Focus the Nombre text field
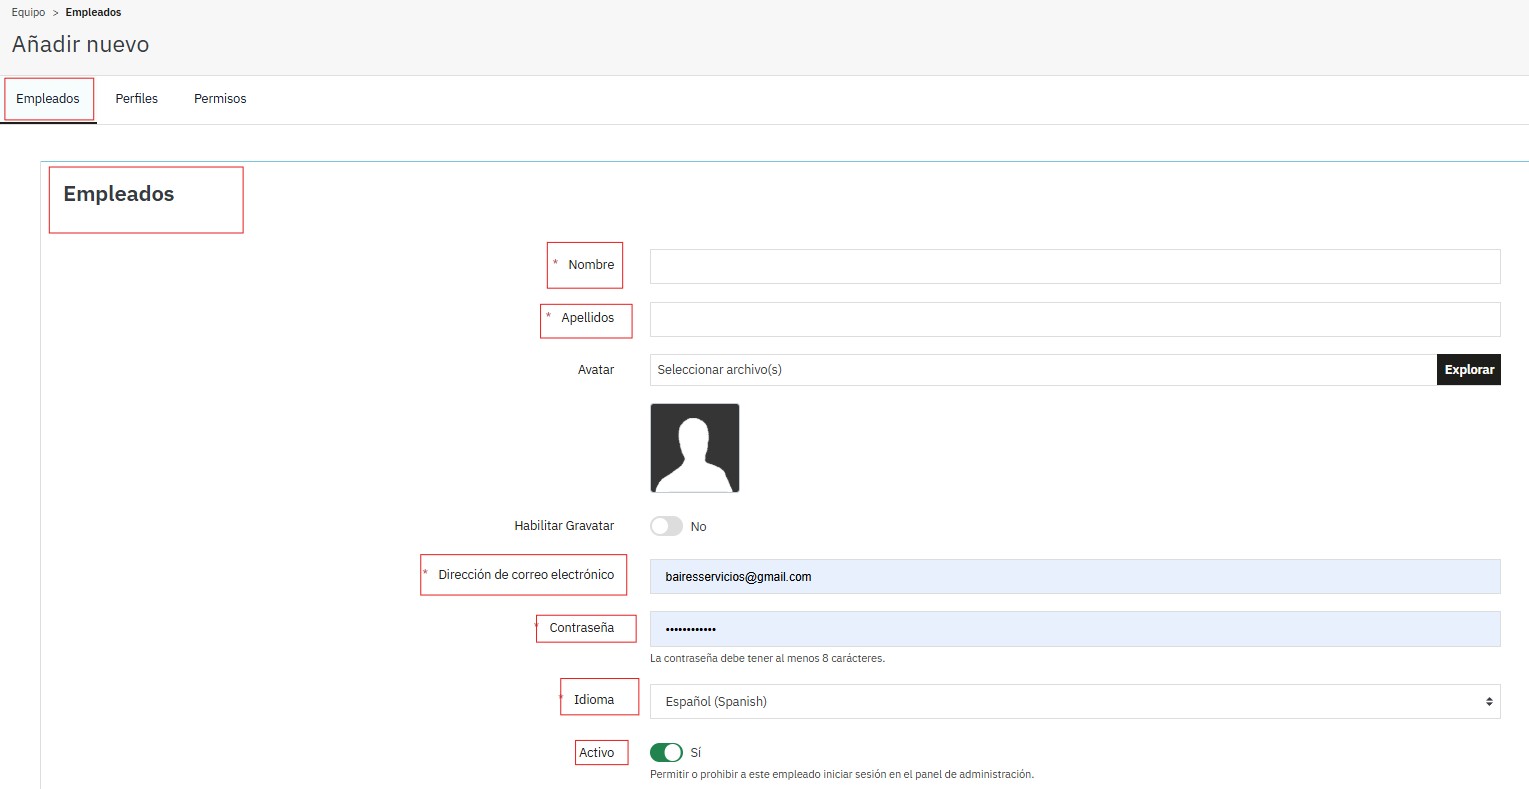This screenshot has height=789, width=1529. 1074,266
